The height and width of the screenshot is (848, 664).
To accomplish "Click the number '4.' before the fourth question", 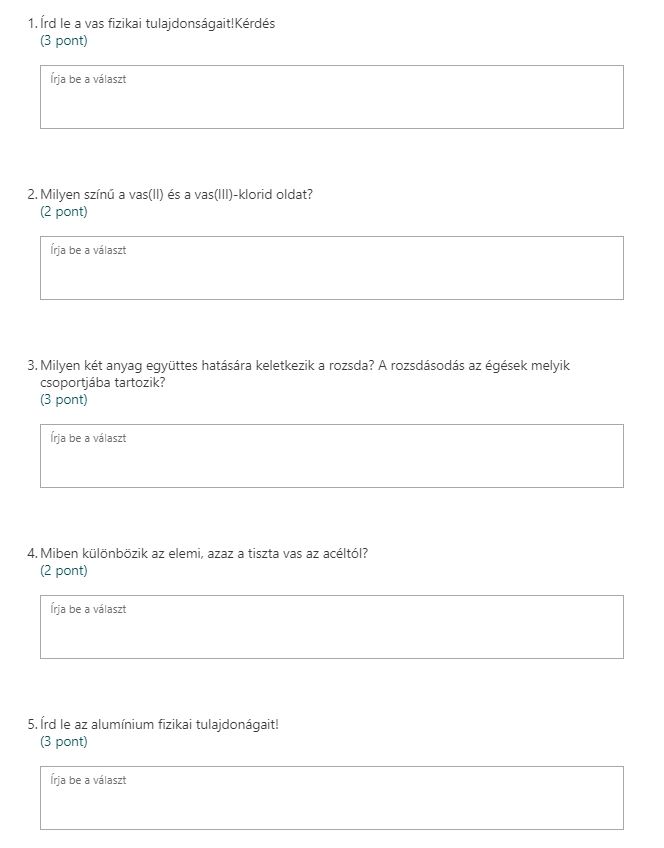I will [32, 553].
